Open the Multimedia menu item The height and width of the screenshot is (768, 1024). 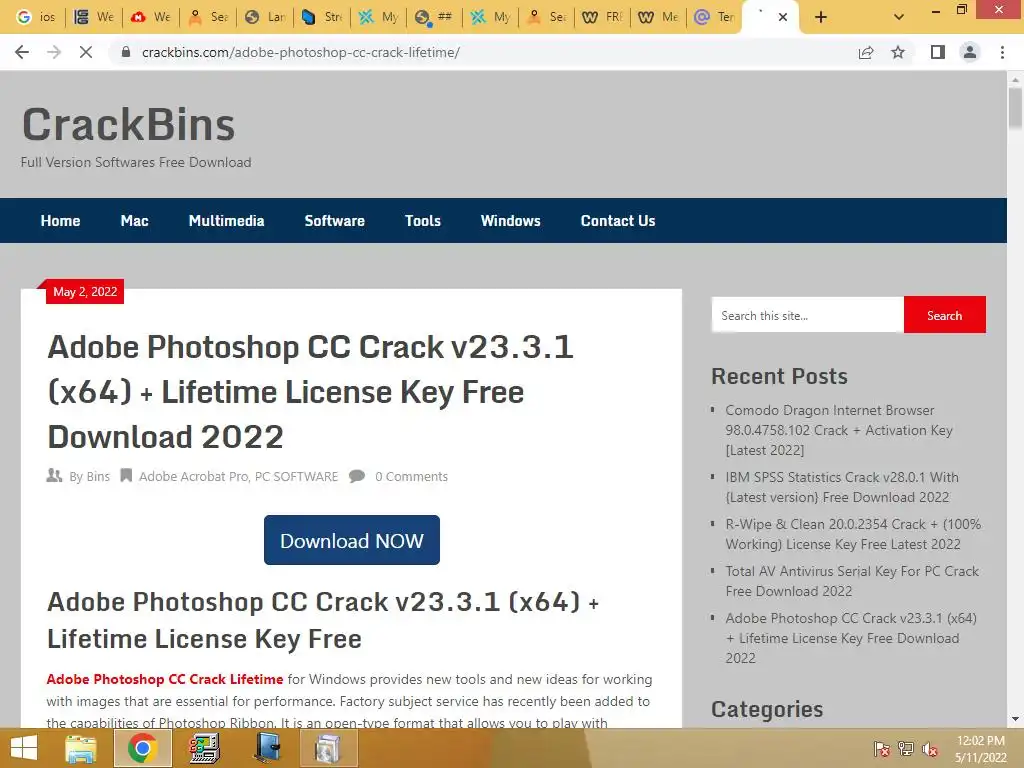click(x=227, y=221)
